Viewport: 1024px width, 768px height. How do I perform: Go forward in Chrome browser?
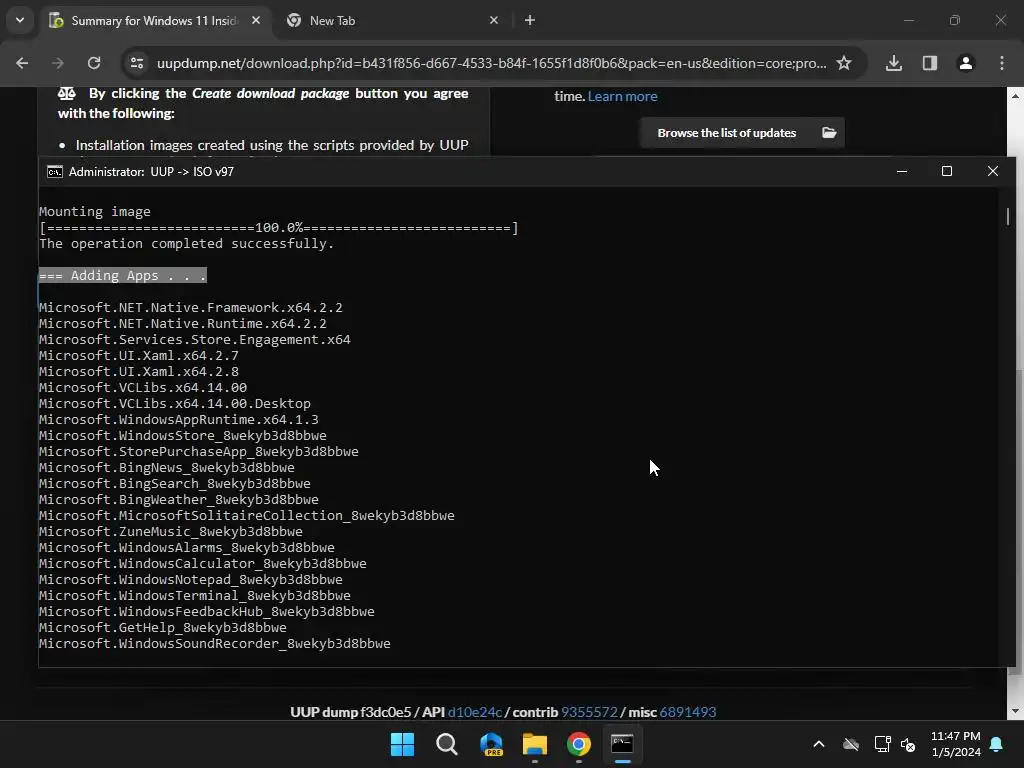(58, 63)
